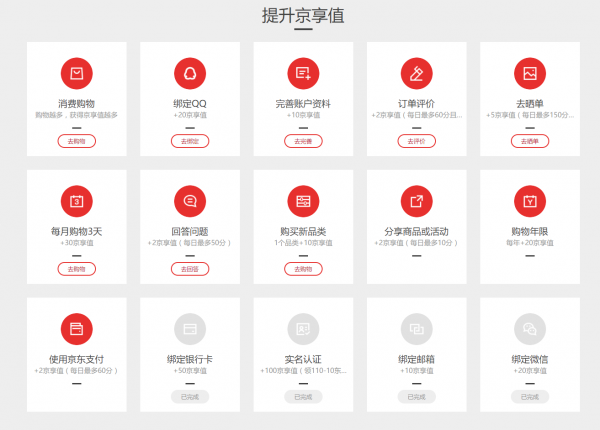
Task: Click the 使用京东支付 wallet icon
Action: point(76,328)
